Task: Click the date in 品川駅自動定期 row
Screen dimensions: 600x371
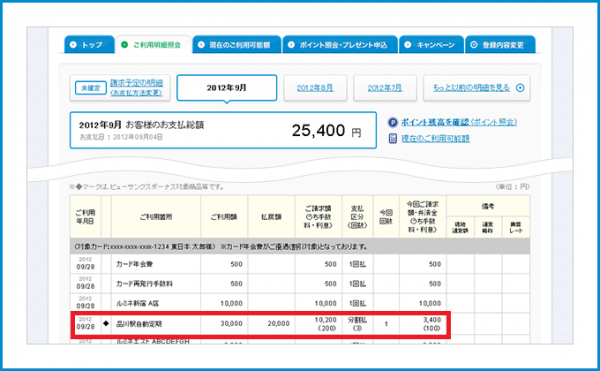Action: point(85,323)
